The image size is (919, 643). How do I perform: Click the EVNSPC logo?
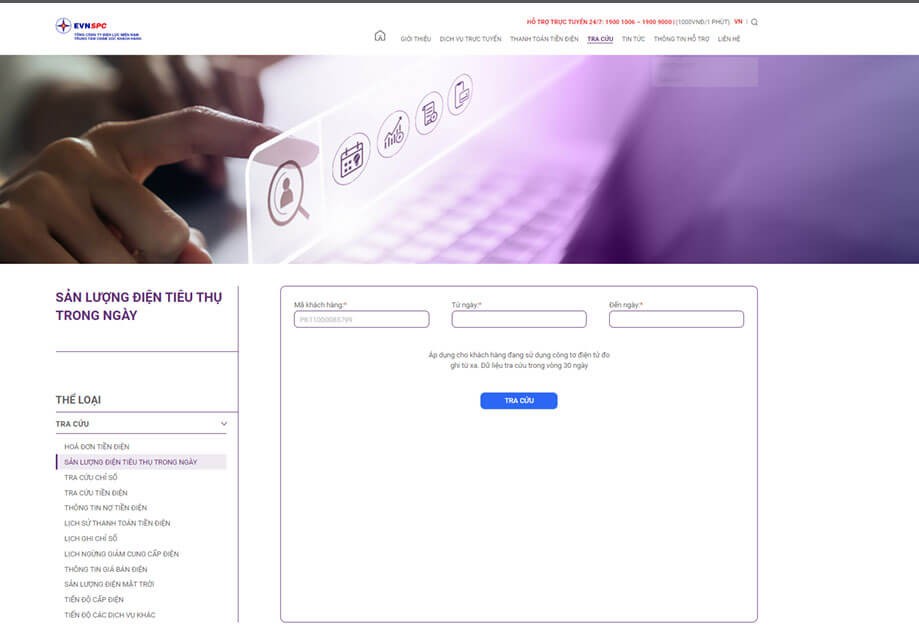[98, 29]
